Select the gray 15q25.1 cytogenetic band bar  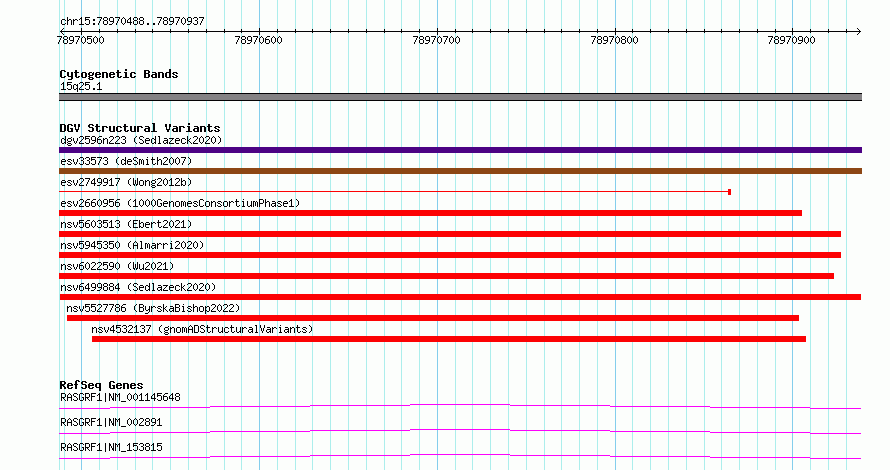pos(460,97)
